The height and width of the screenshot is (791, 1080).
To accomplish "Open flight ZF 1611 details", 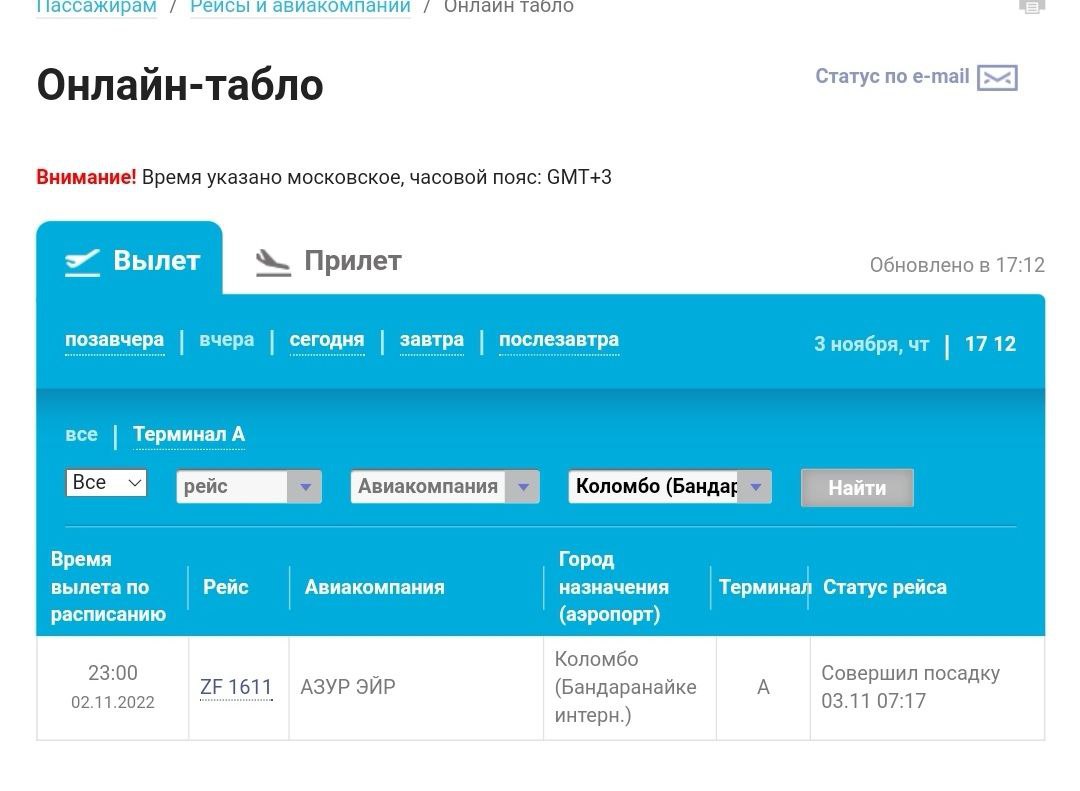I will tap(236, 687).
